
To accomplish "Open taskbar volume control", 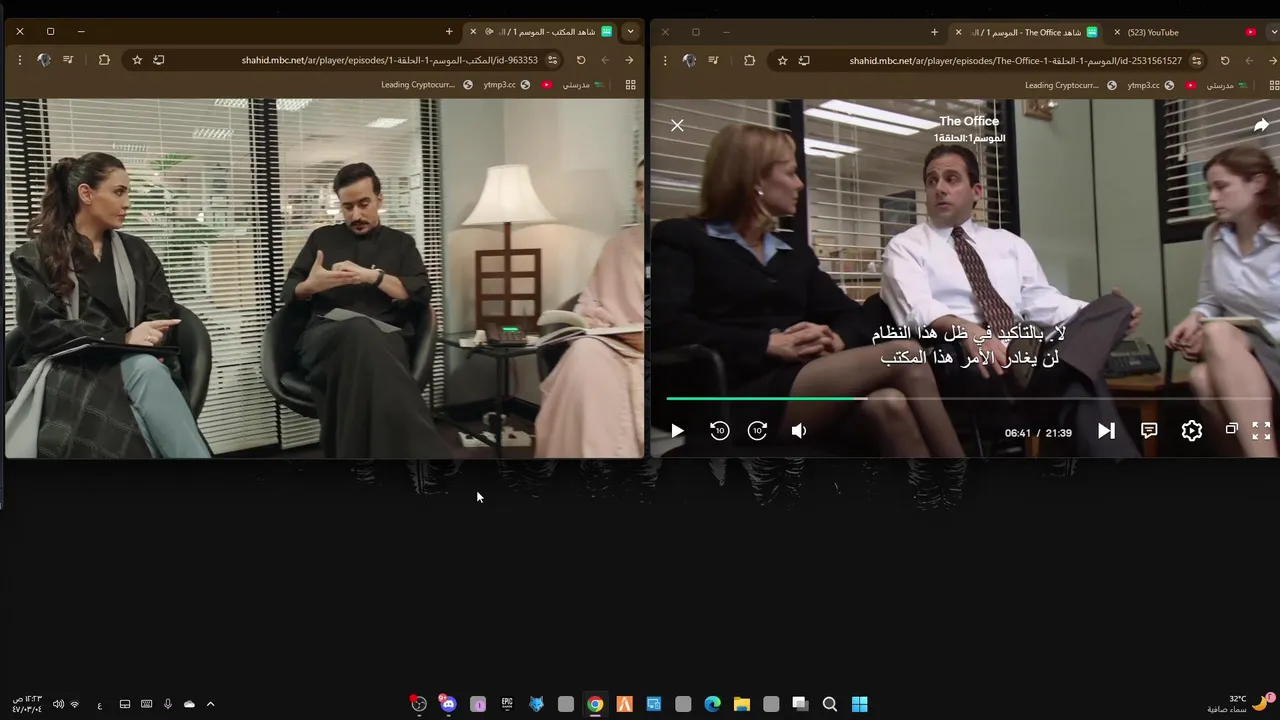I will (58, 704).
